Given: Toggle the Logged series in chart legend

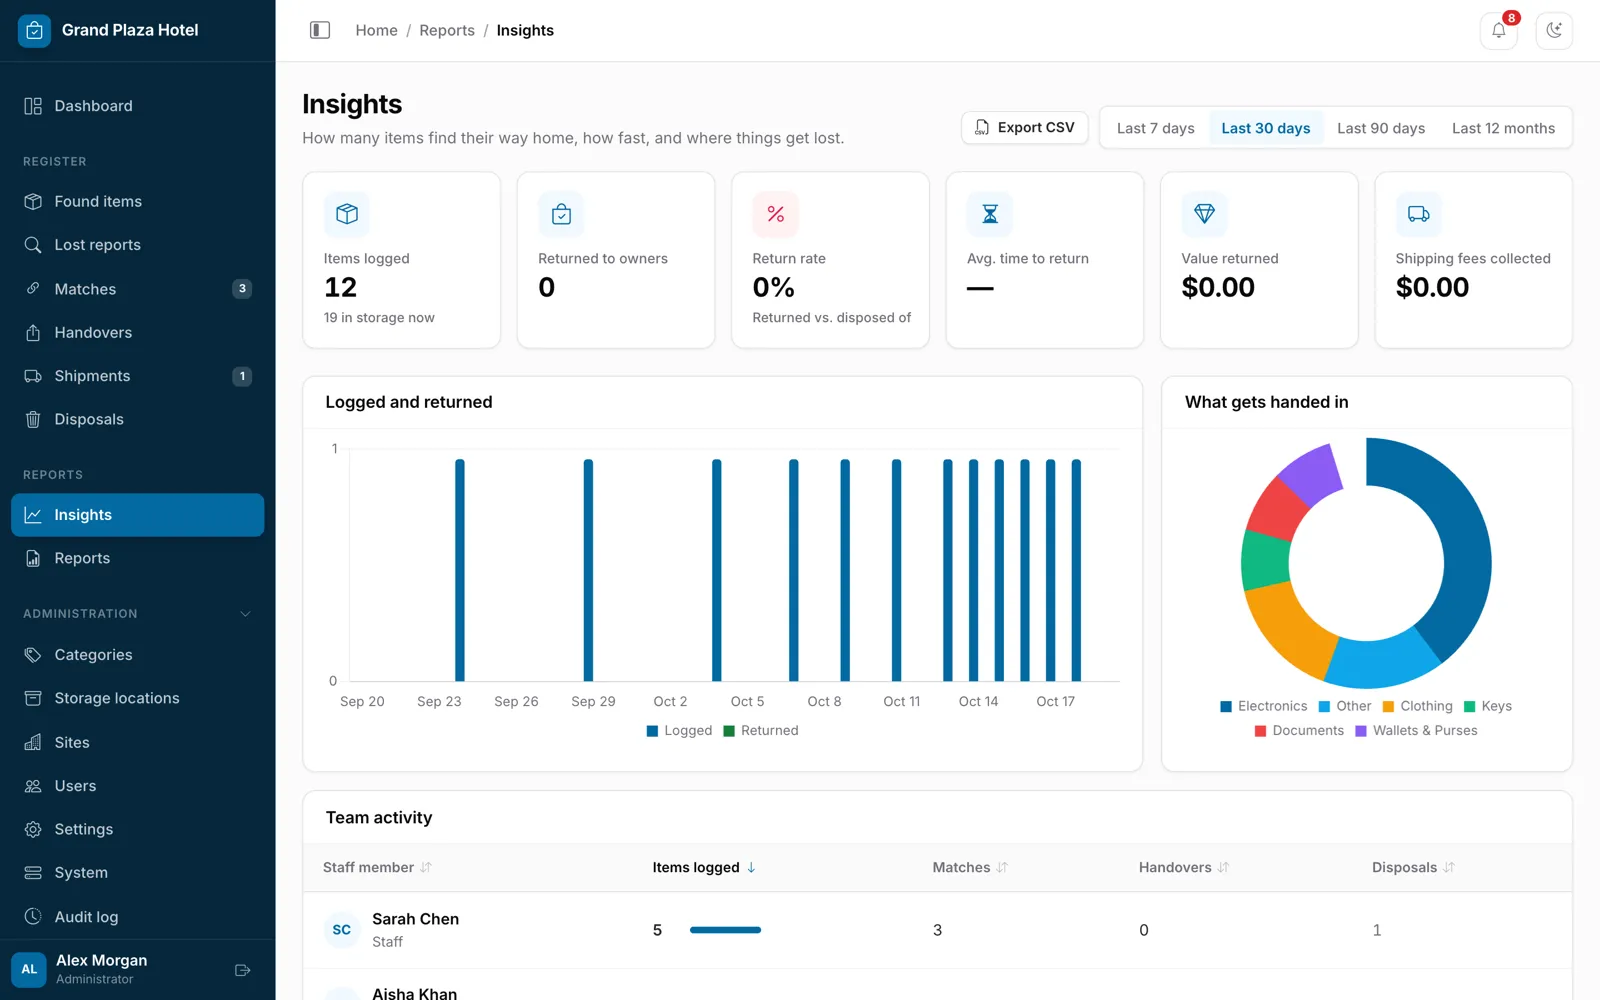Looking at the screenshot, I should point(679,731).
